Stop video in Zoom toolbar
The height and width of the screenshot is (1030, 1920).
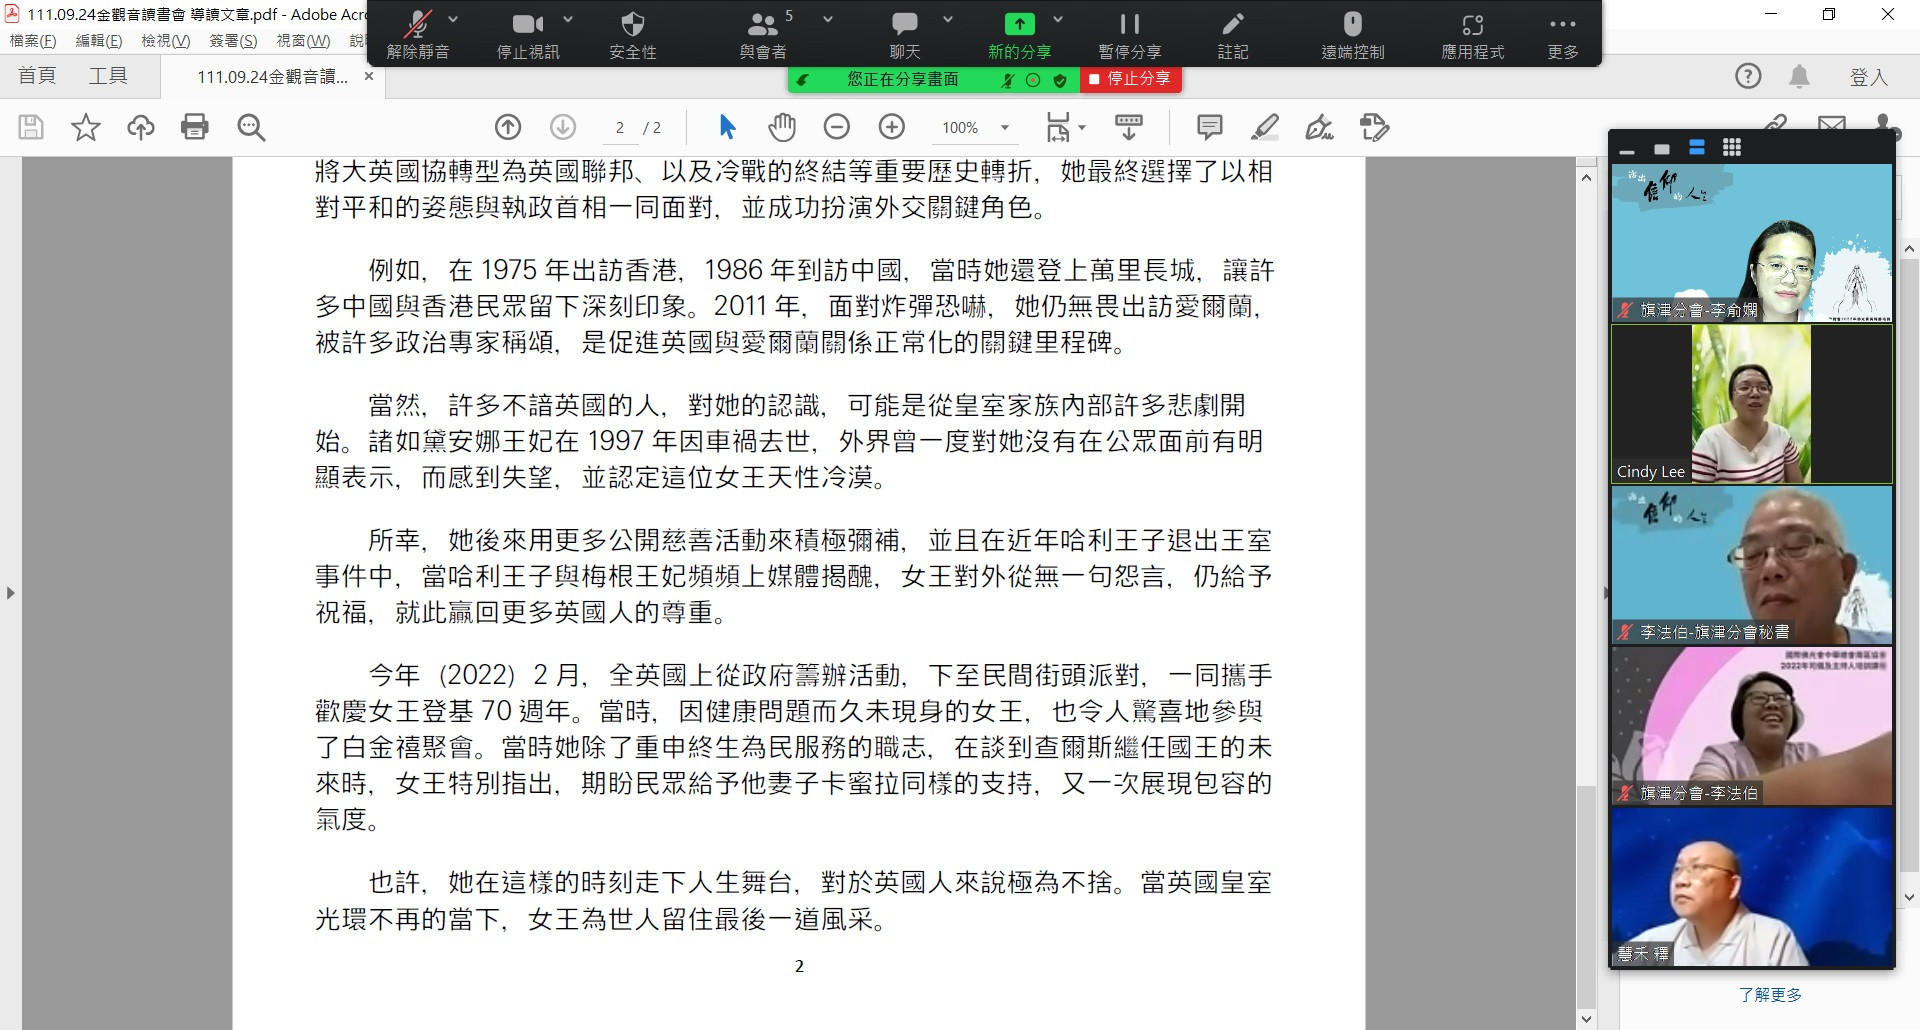coord(528,35)
